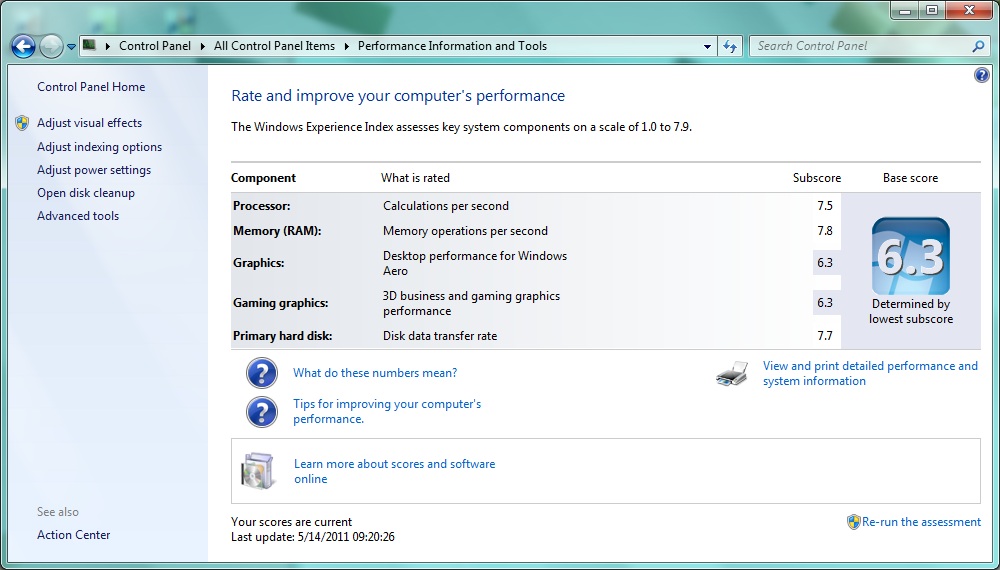Viewport: 1000px width, 570px height.
Task: Minimize the Control Panel window
Action: point(904,10)
